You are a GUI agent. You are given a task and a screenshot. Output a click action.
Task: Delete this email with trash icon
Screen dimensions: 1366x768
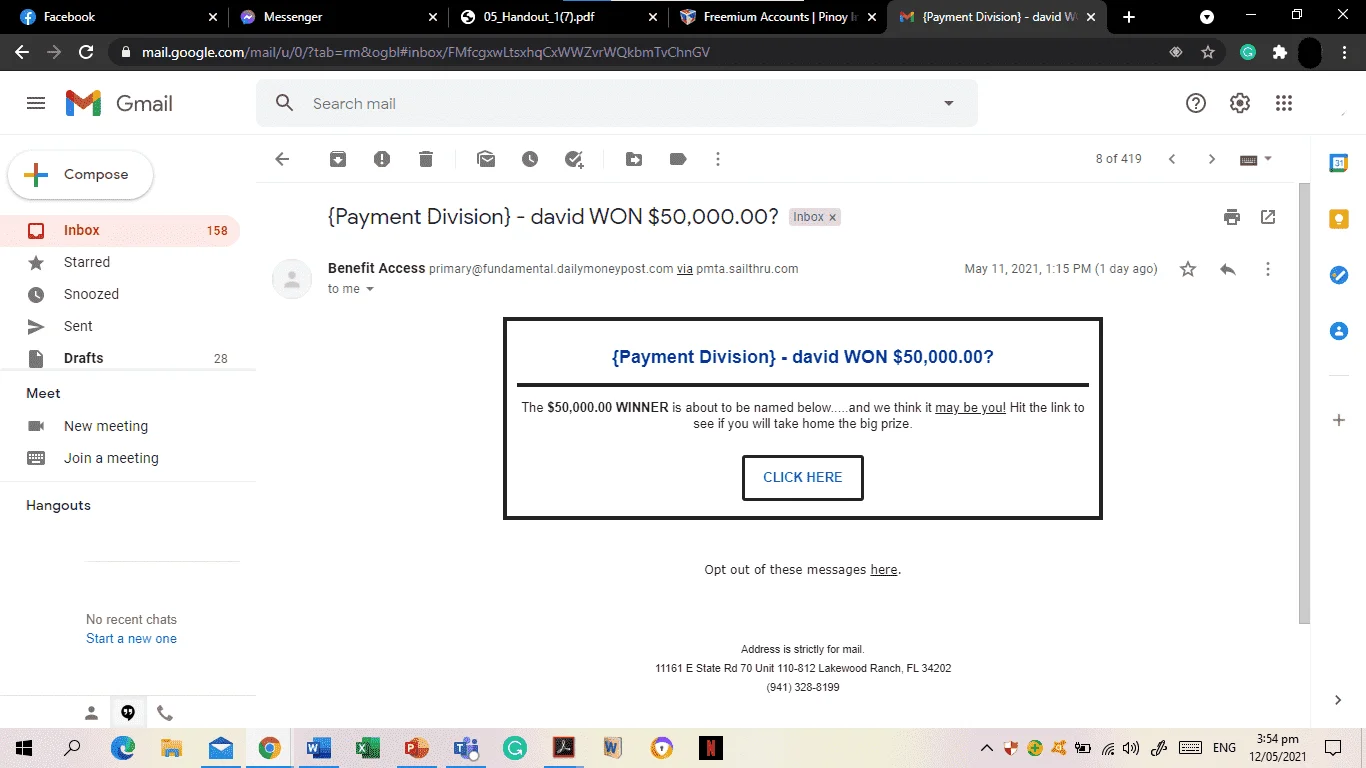coord(426,159)
